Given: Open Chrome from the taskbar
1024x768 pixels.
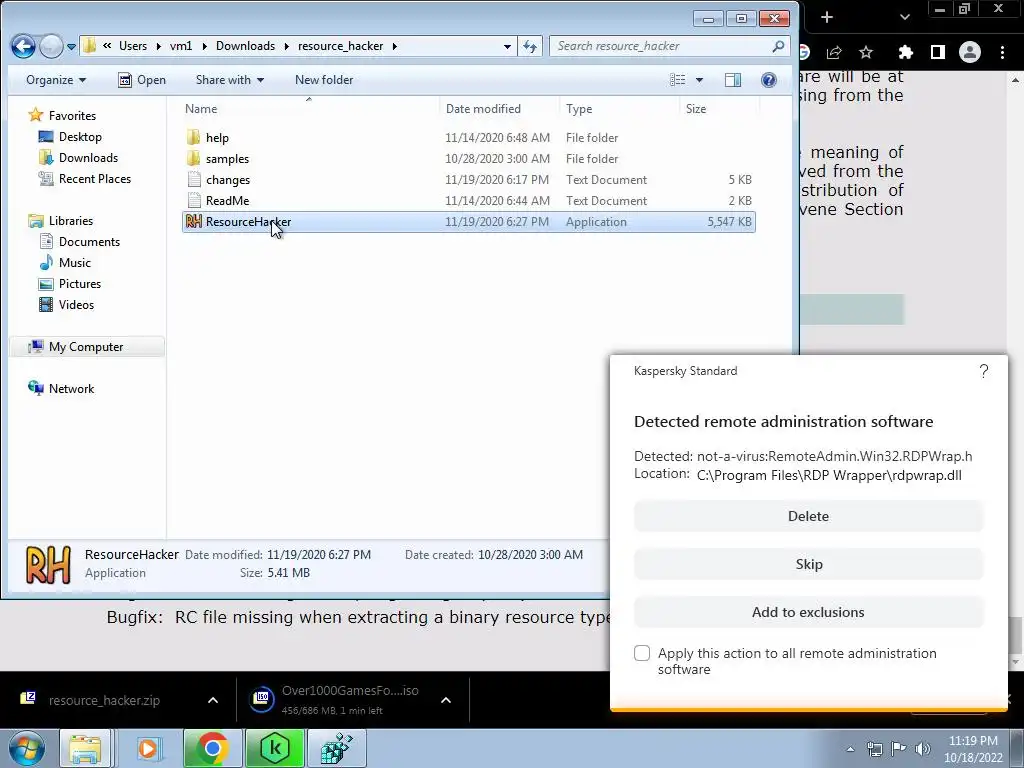Looking at the screenshot, I should tap(212, 748).
